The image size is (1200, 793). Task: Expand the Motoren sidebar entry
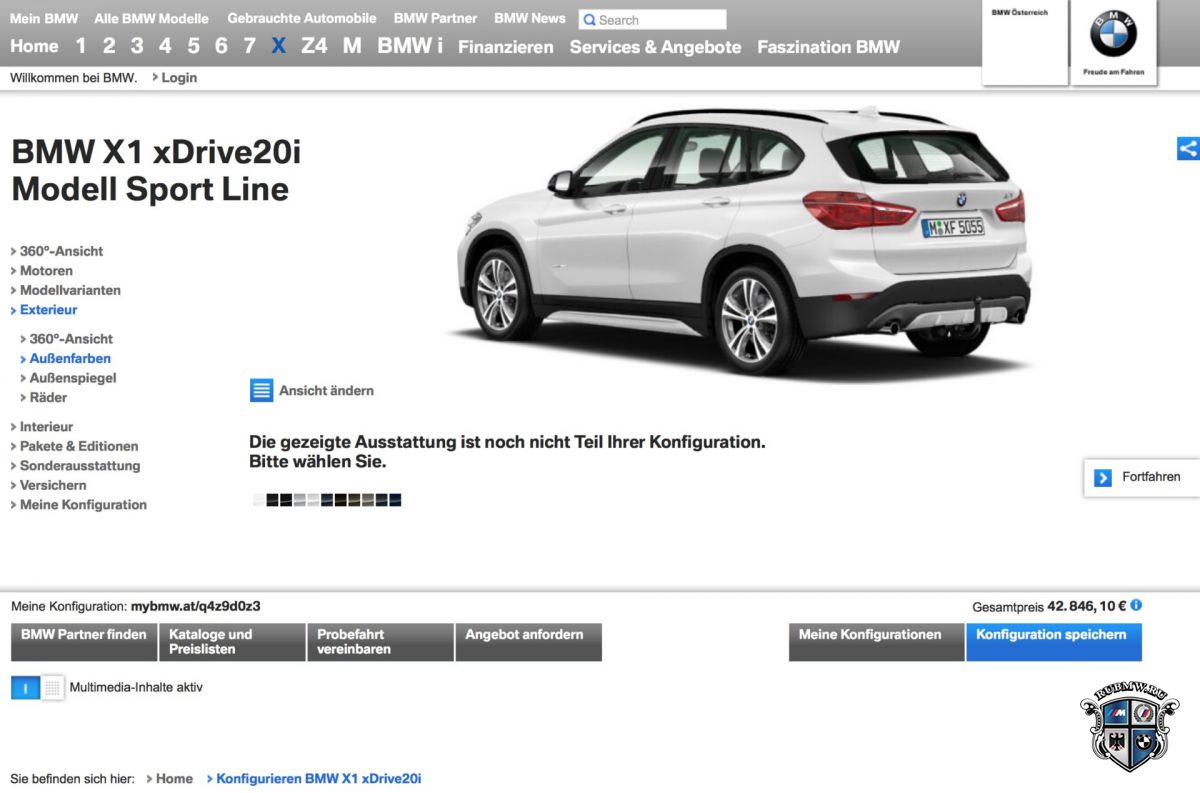46,271
